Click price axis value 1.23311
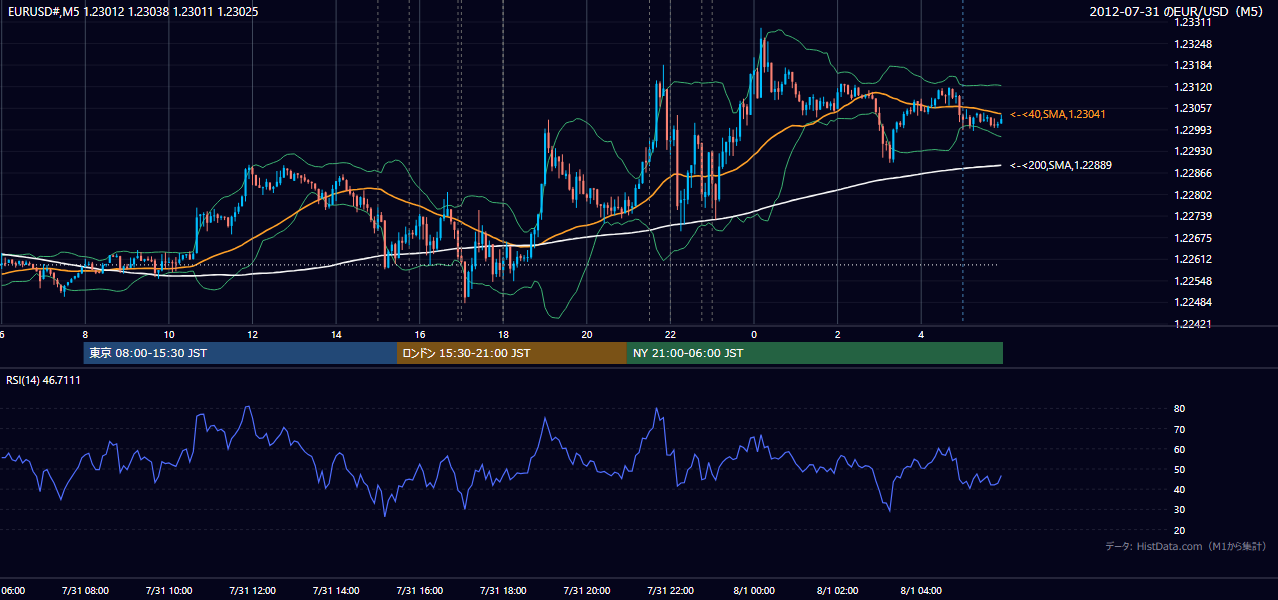This screenshot has width=1278, height=600. [1193, 23]
